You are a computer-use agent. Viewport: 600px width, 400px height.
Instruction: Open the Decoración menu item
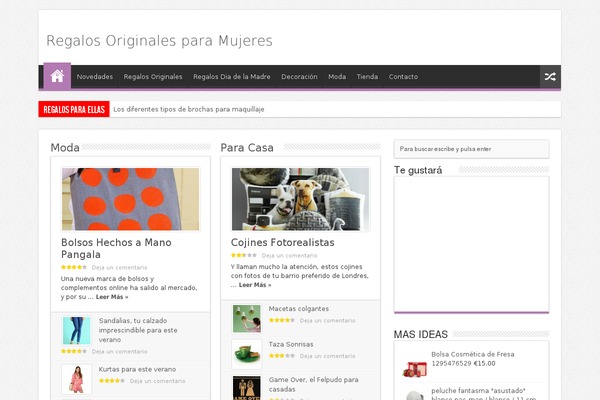pyautogui.click(x=299, y=77)
